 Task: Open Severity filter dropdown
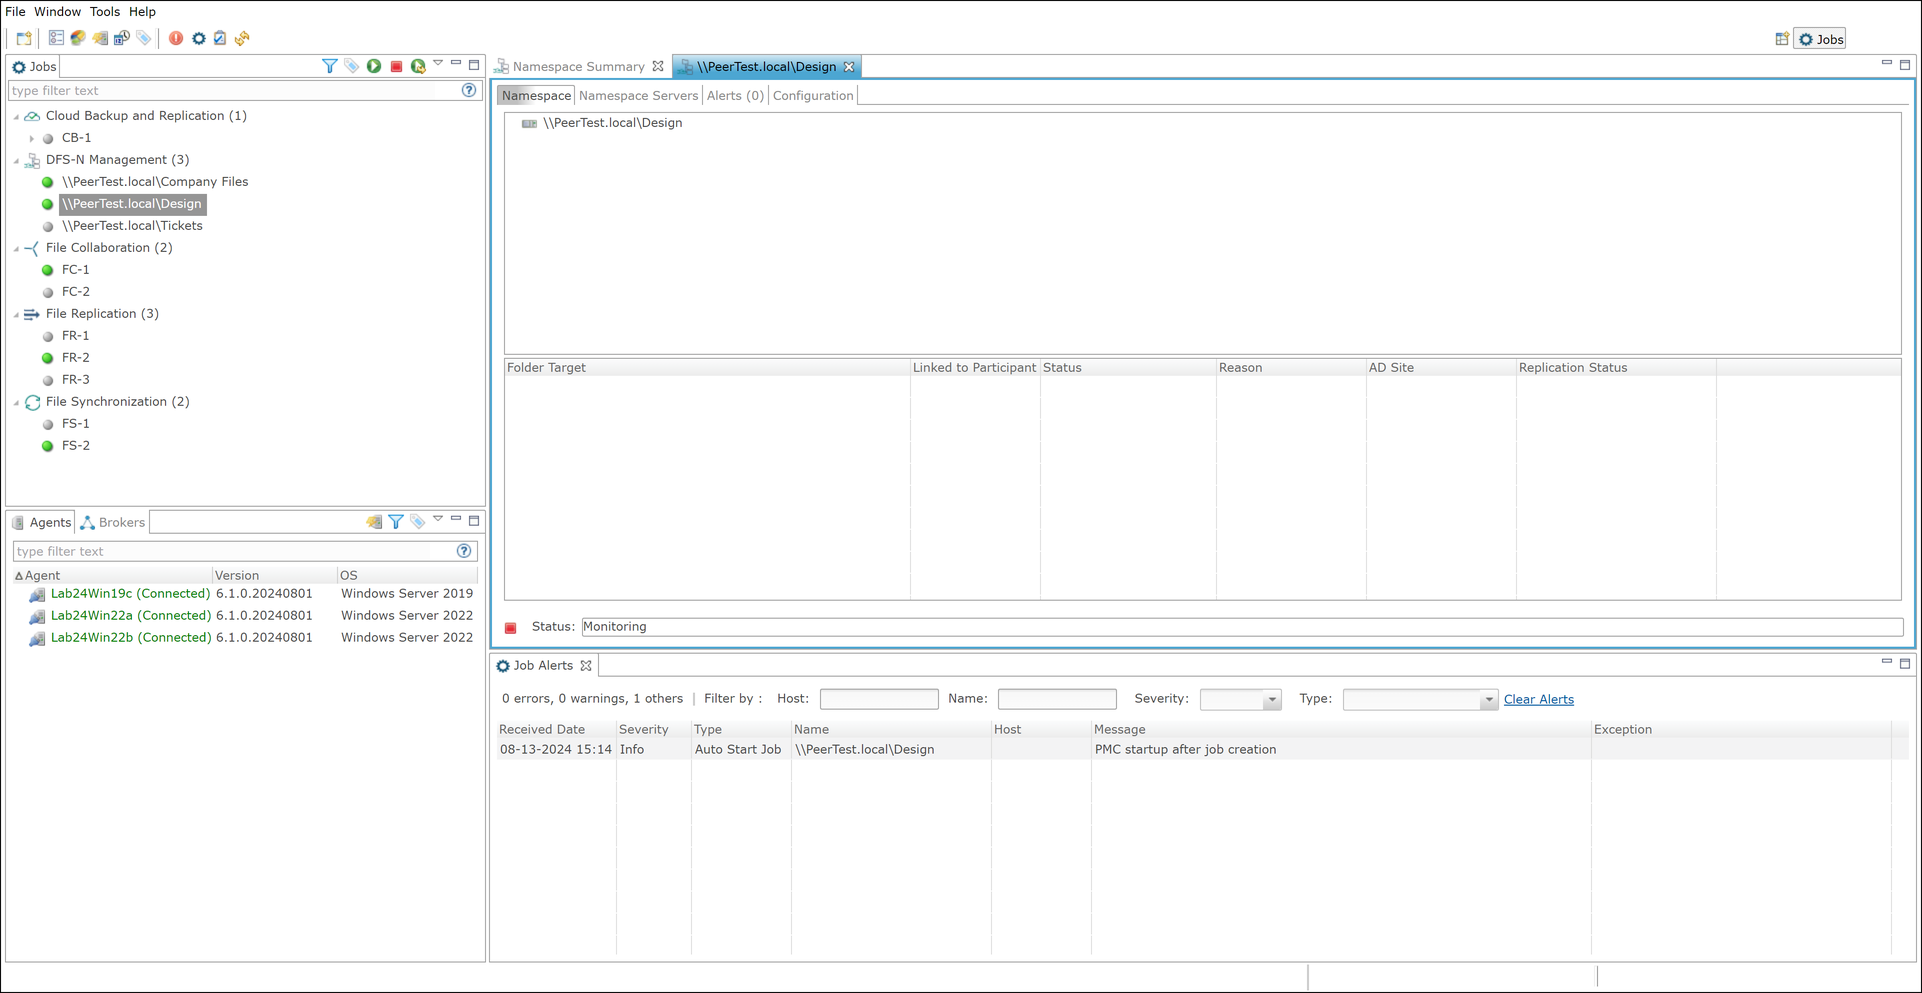click(1271, 700)
